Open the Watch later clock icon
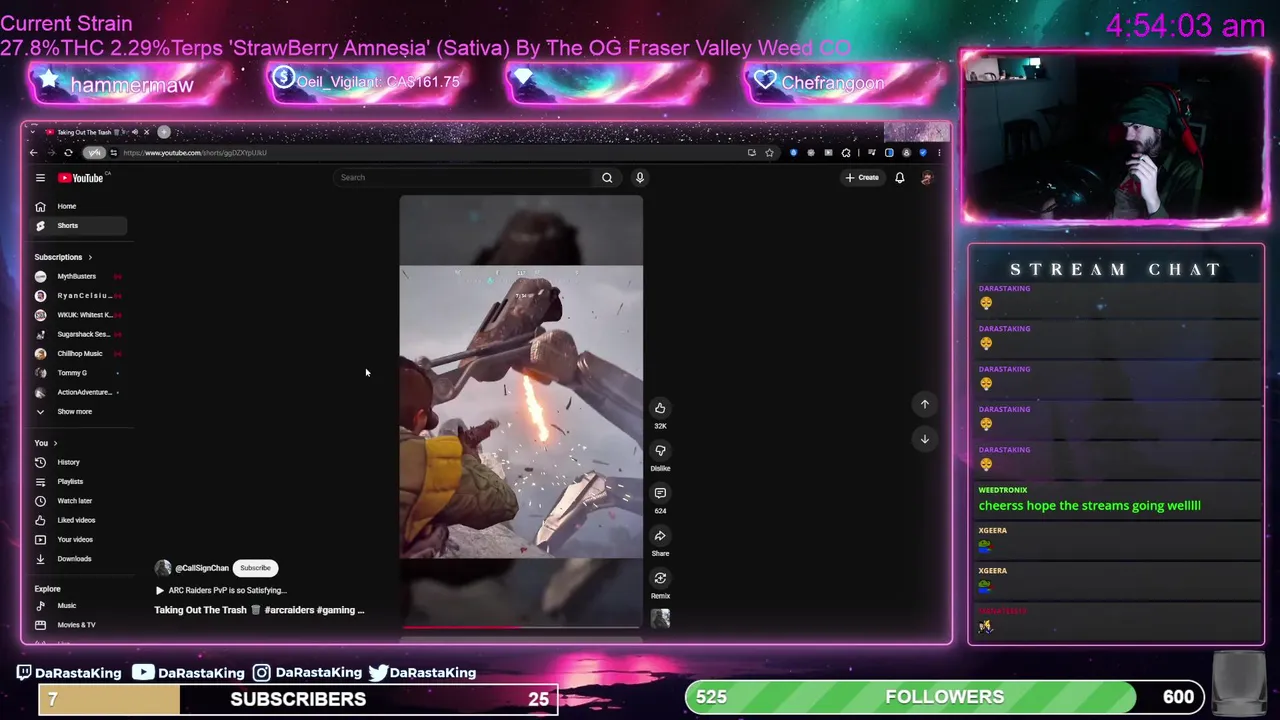 point(40,501)
